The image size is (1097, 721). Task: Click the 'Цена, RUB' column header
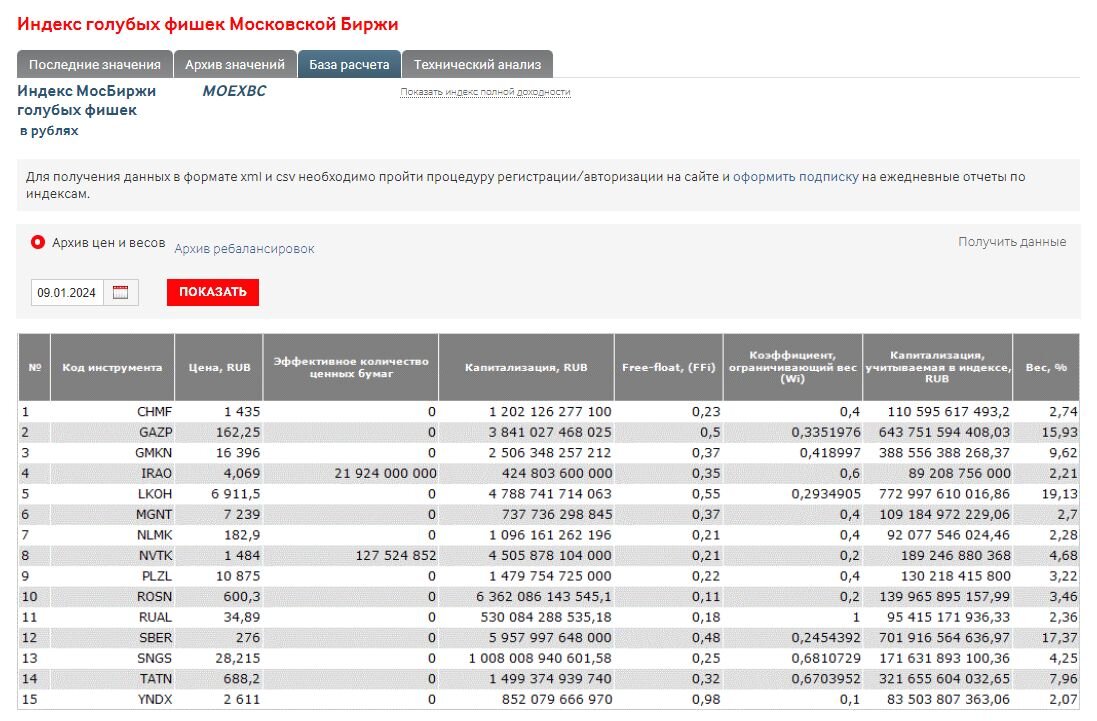[218, 368]
